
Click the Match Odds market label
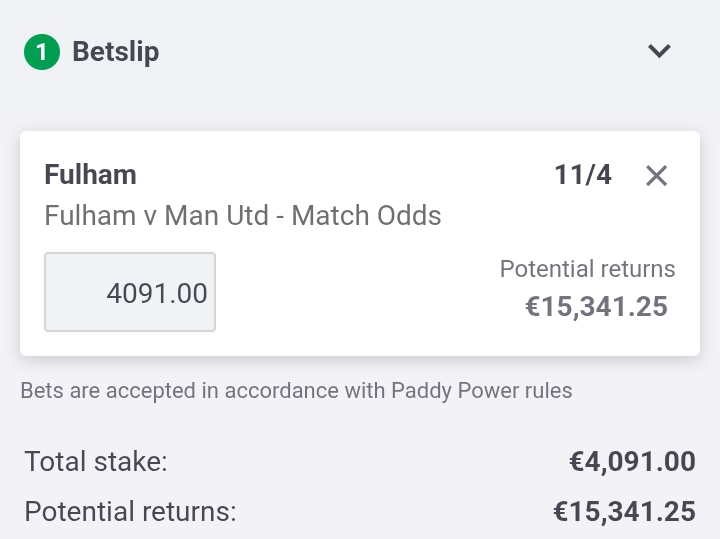click(366, 215)
